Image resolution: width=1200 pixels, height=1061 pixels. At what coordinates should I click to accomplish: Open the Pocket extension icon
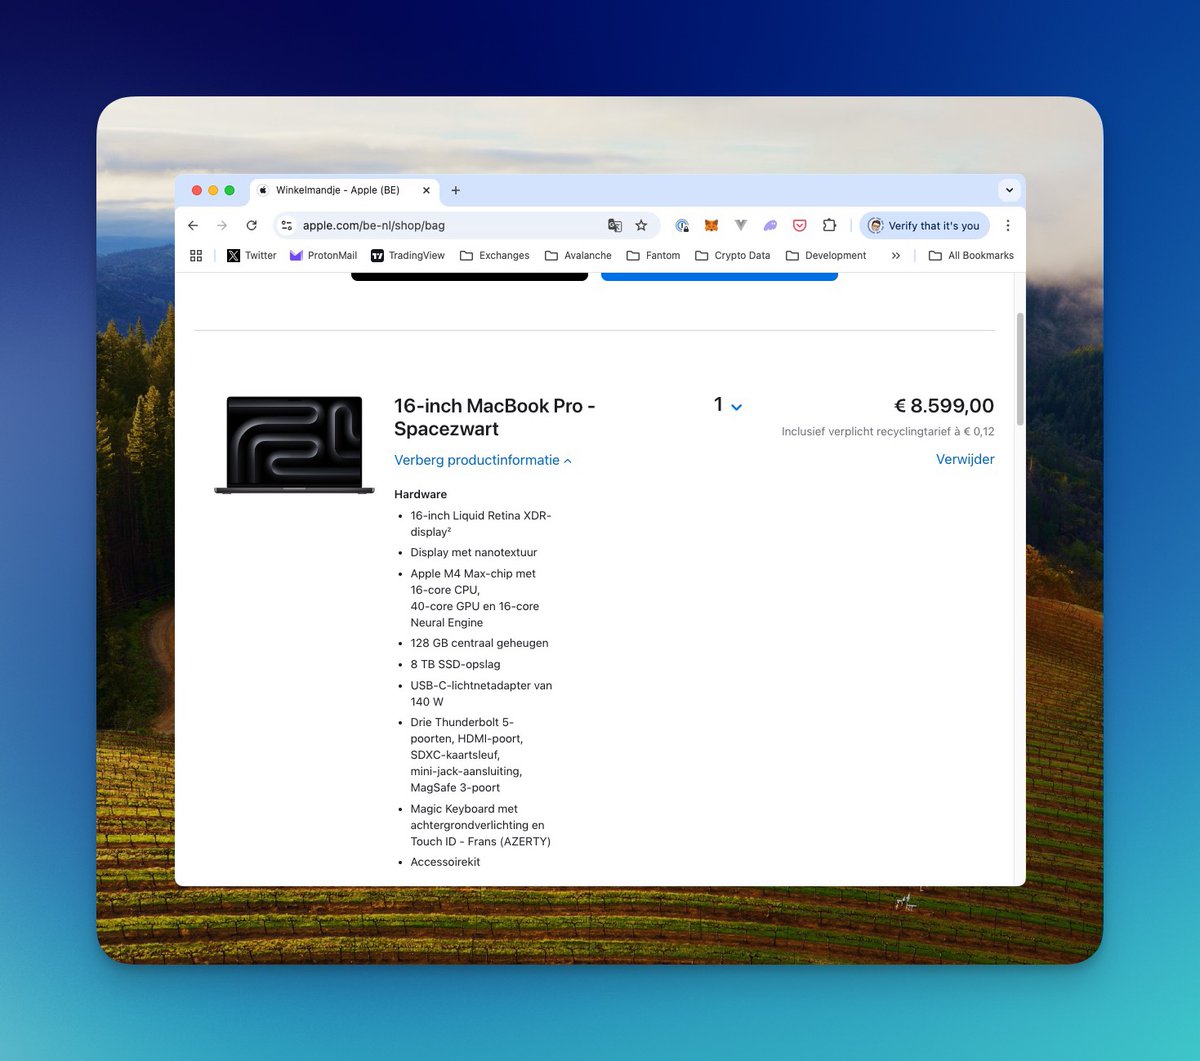coord(800,226)
